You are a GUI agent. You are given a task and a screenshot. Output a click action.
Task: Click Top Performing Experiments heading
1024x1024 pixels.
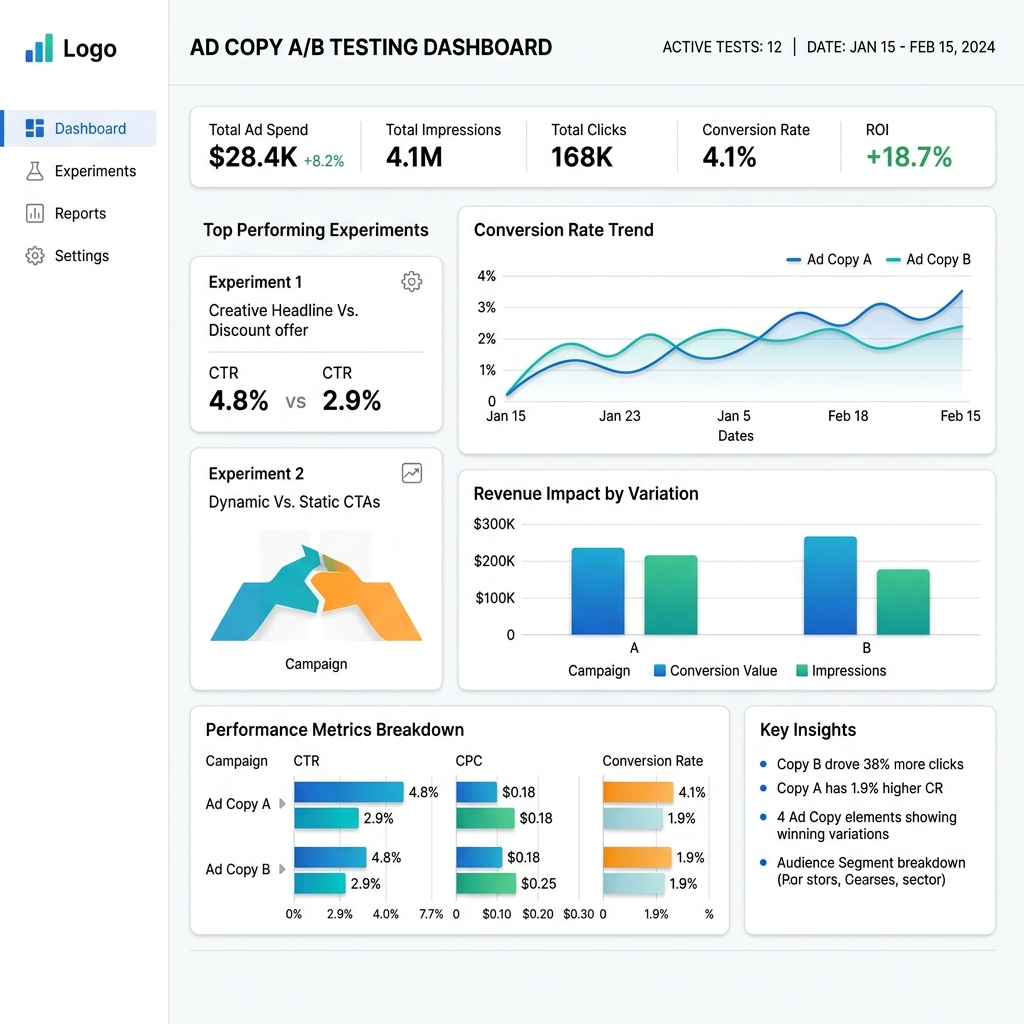click(315, 230)
